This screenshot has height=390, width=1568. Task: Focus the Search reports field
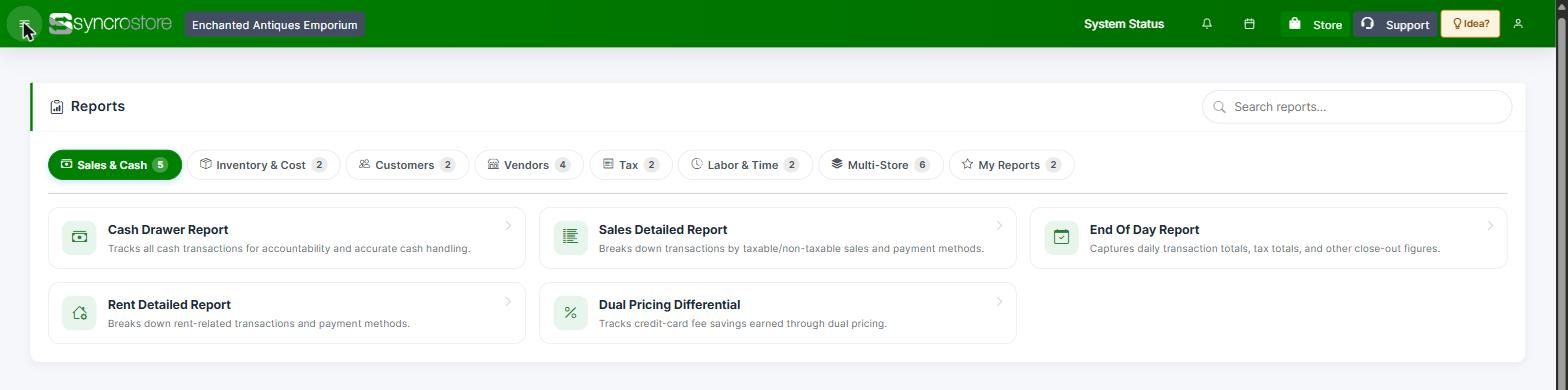coord(1357,107)
